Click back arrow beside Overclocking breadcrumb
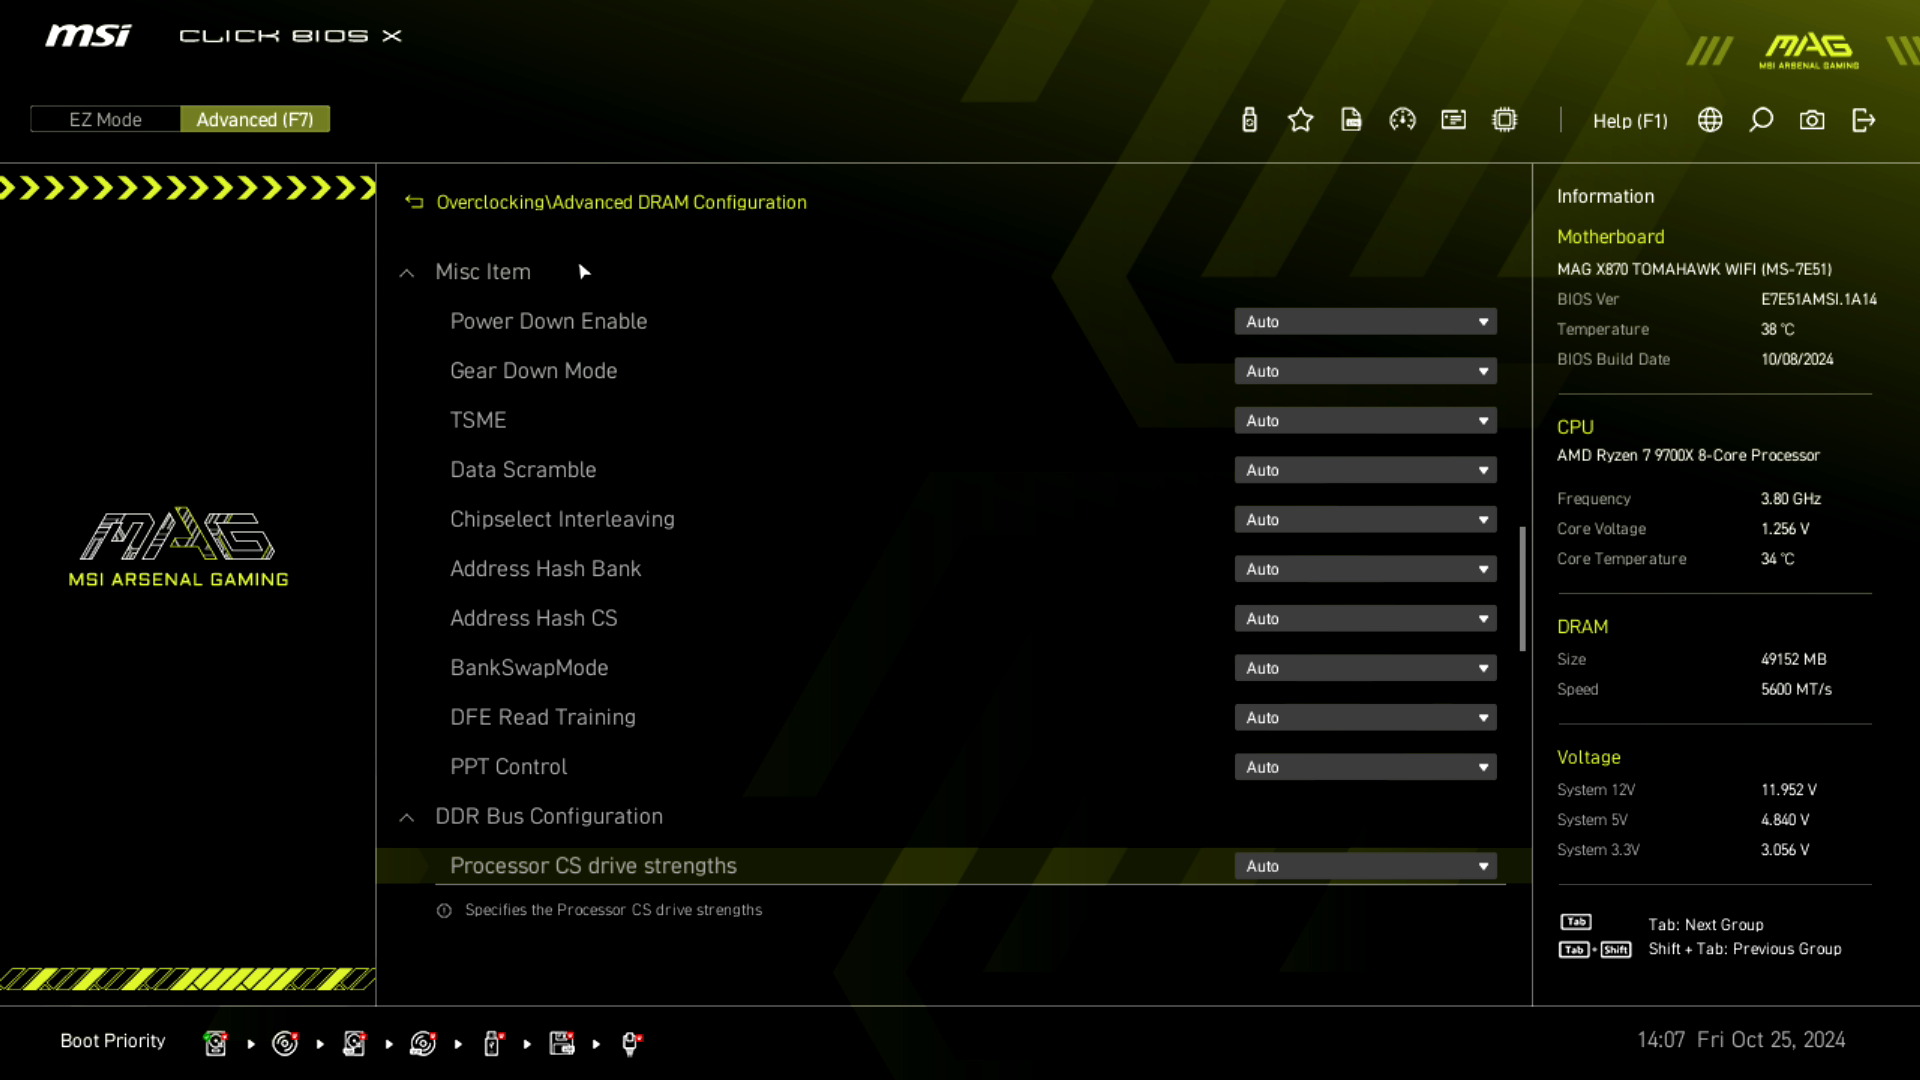 click(414, 202)
